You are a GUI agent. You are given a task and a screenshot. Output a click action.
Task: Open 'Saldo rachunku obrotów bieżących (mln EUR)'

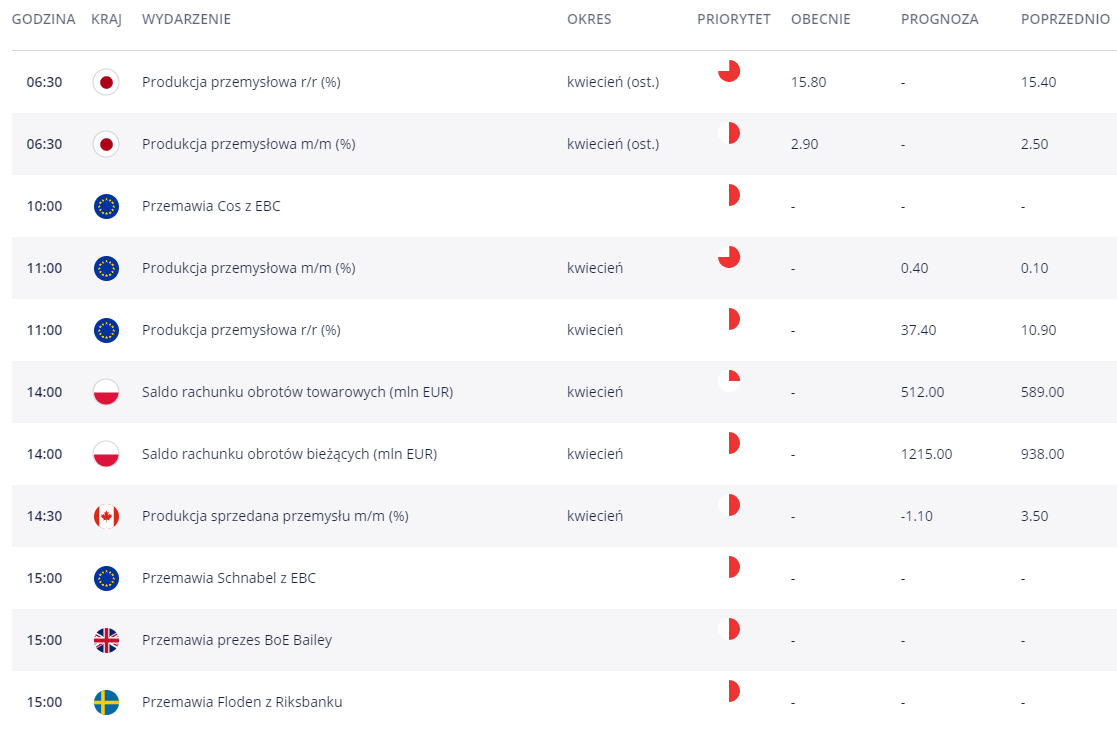pyautogui.click(x=290, y=454)
